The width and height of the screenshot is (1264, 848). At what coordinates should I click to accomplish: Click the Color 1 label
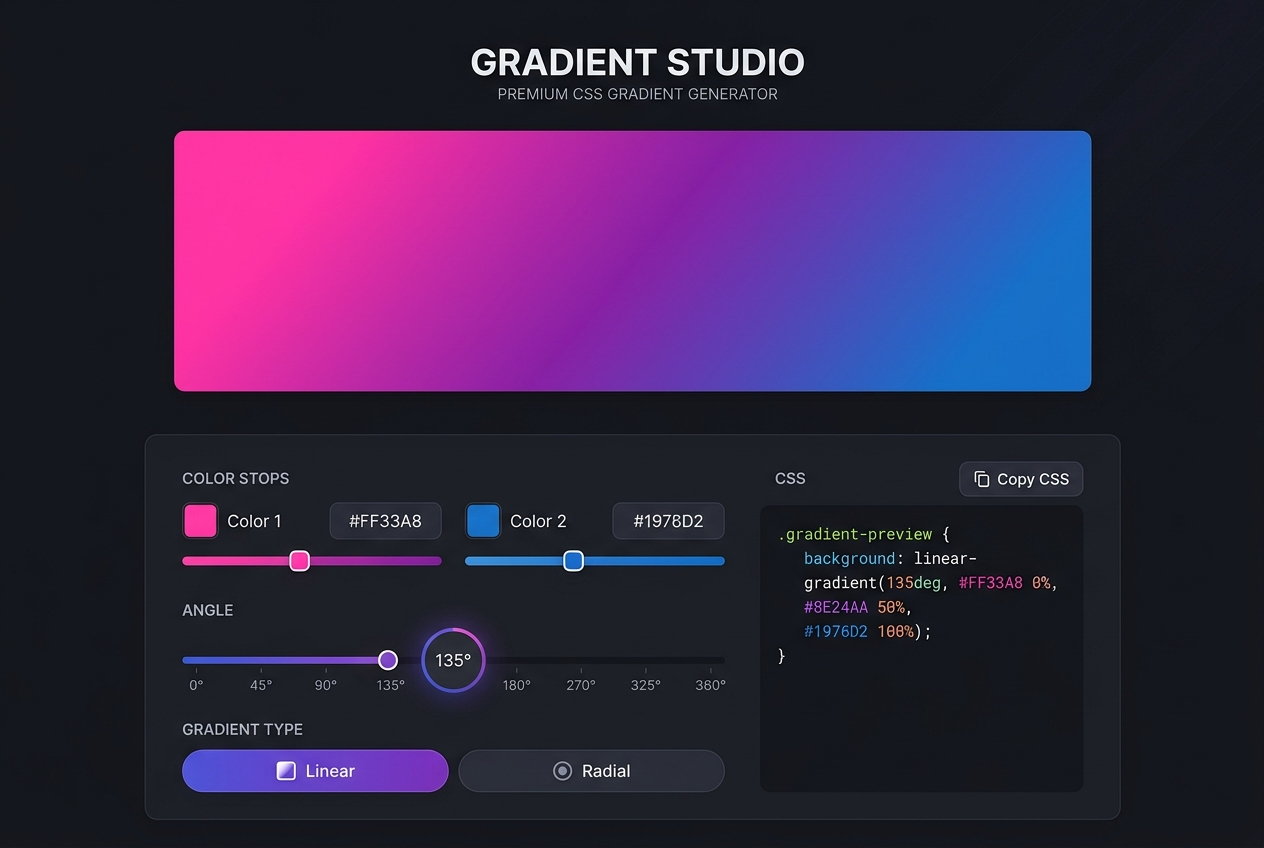click(x=254, y=521)
